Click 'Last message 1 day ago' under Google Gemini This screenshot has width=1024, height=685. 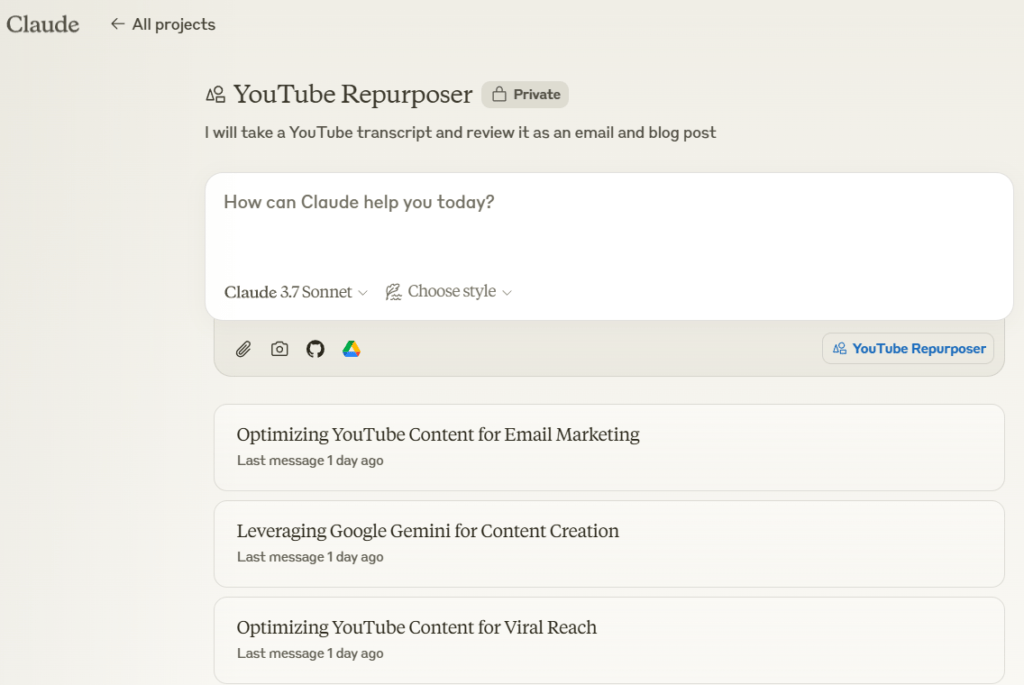(310, 557)
